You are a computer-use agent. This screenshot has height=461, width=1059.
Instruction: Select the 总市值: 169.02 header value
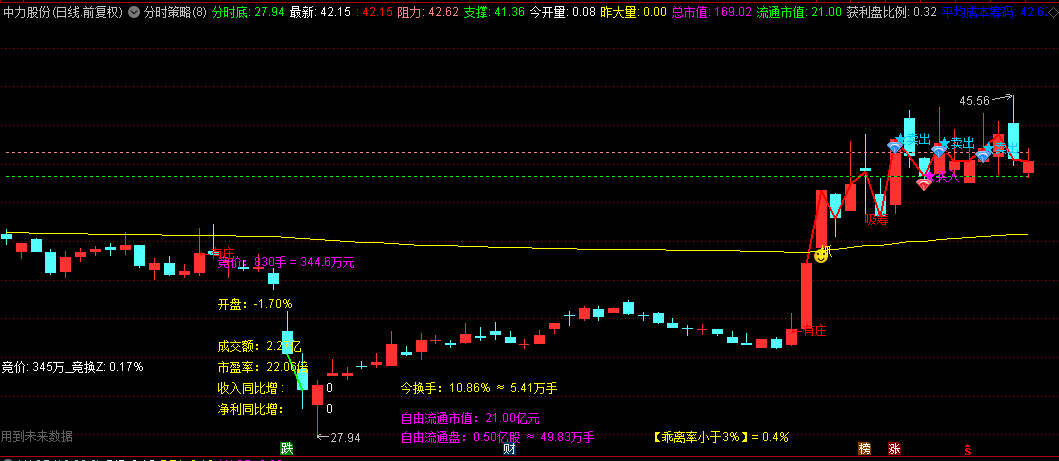712,12
